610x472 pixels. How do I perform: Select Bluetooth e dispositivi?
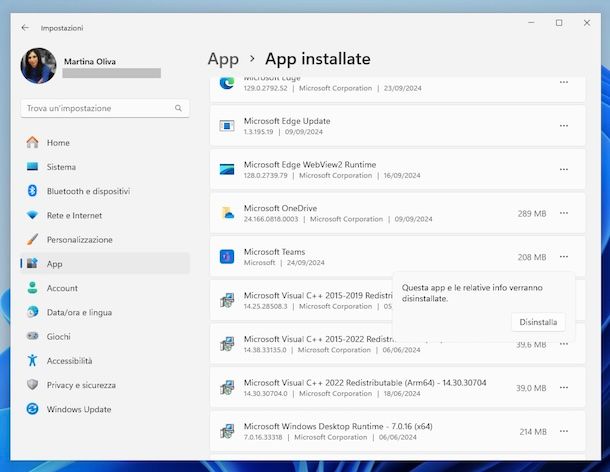105,191
